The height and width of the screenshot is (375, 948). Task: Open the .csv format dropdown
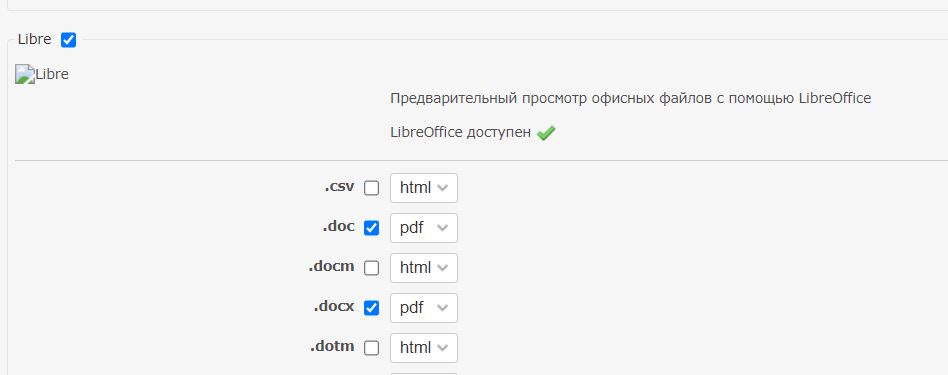pos(424,188)
